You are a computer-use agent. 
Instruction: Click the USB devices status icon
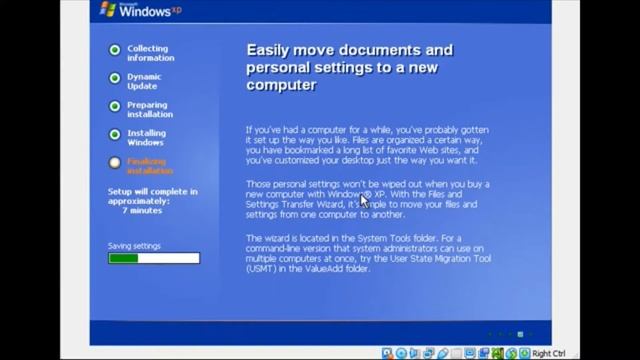pyautogui.click(x=442, y=353)
